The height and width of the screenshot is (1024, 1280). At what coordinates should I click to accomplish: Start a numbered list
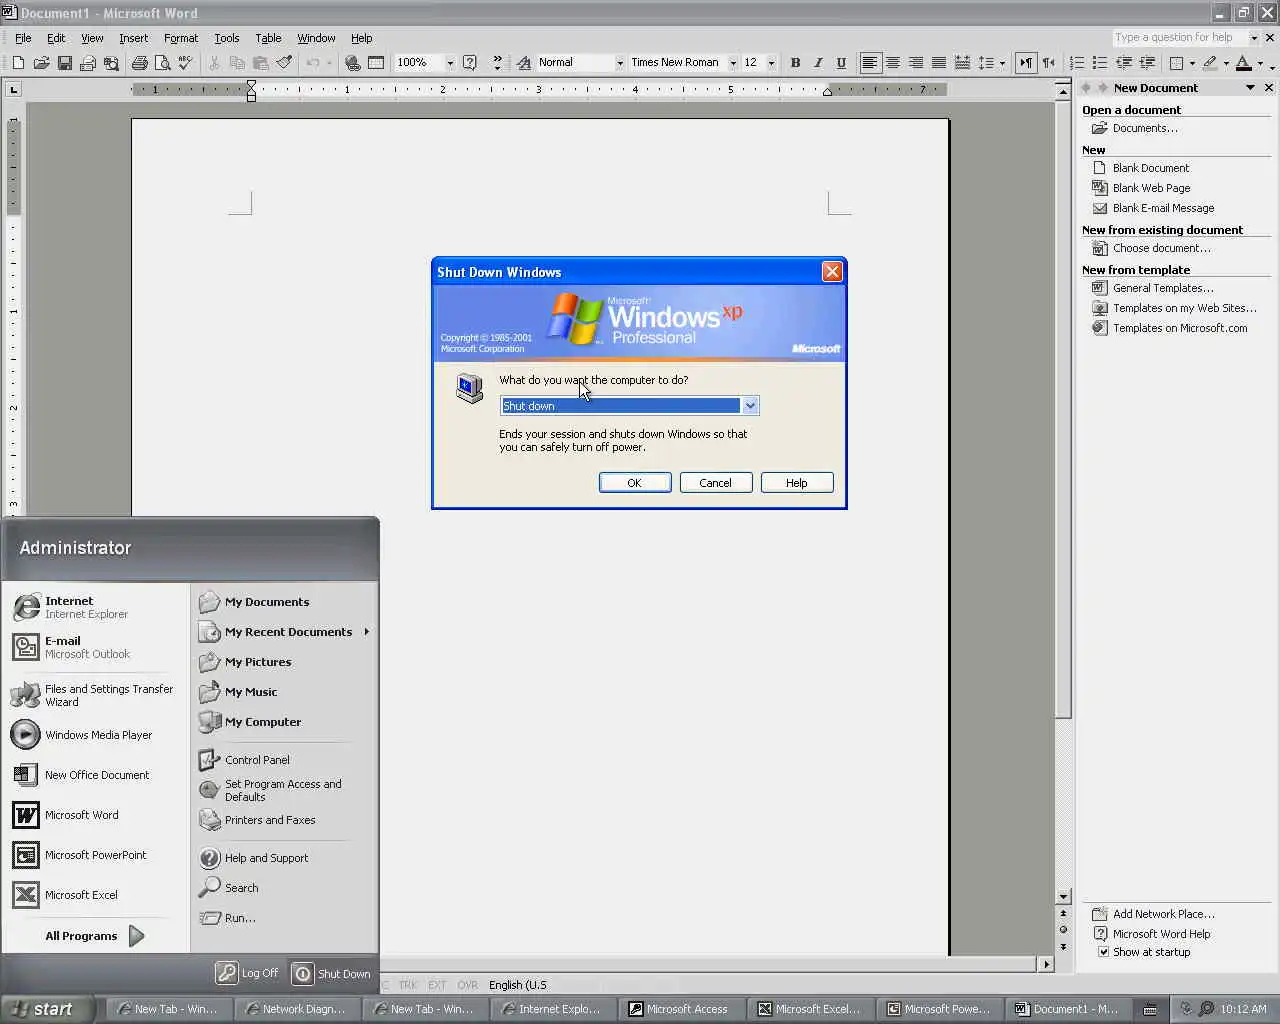[1077, 62]
